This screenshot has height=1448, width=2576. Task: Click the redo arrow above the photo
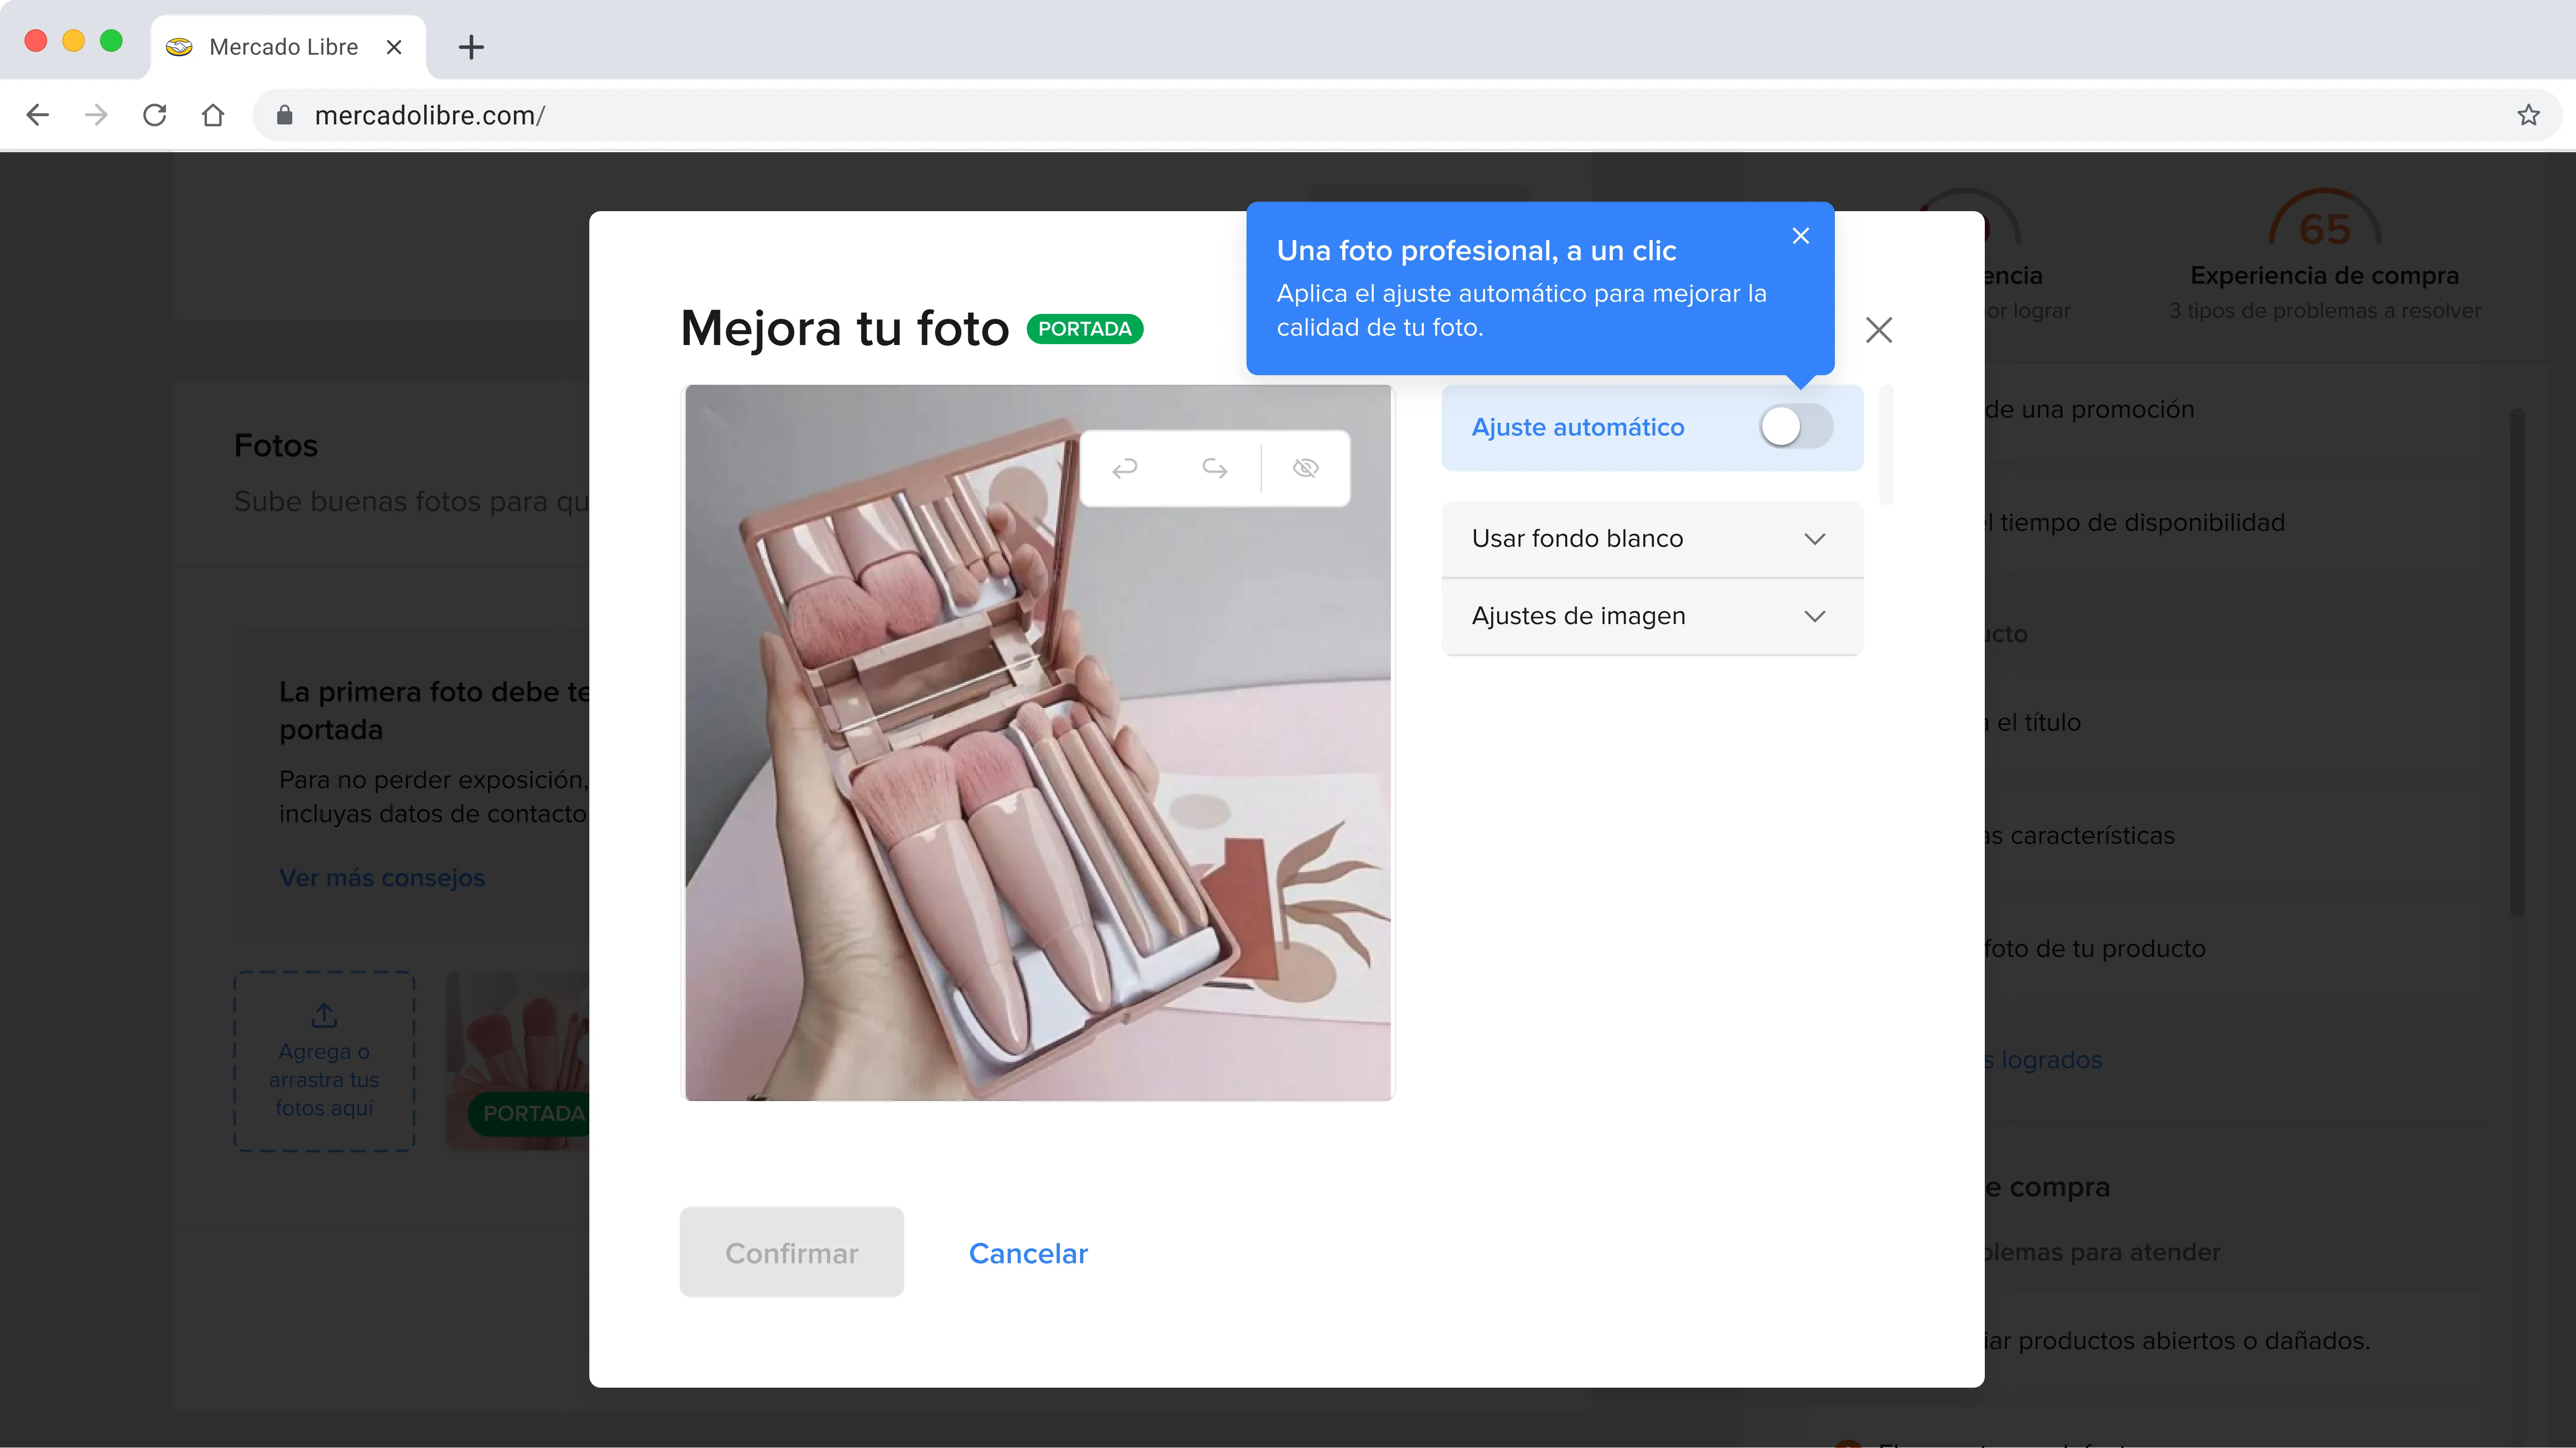pos(1214,468)
